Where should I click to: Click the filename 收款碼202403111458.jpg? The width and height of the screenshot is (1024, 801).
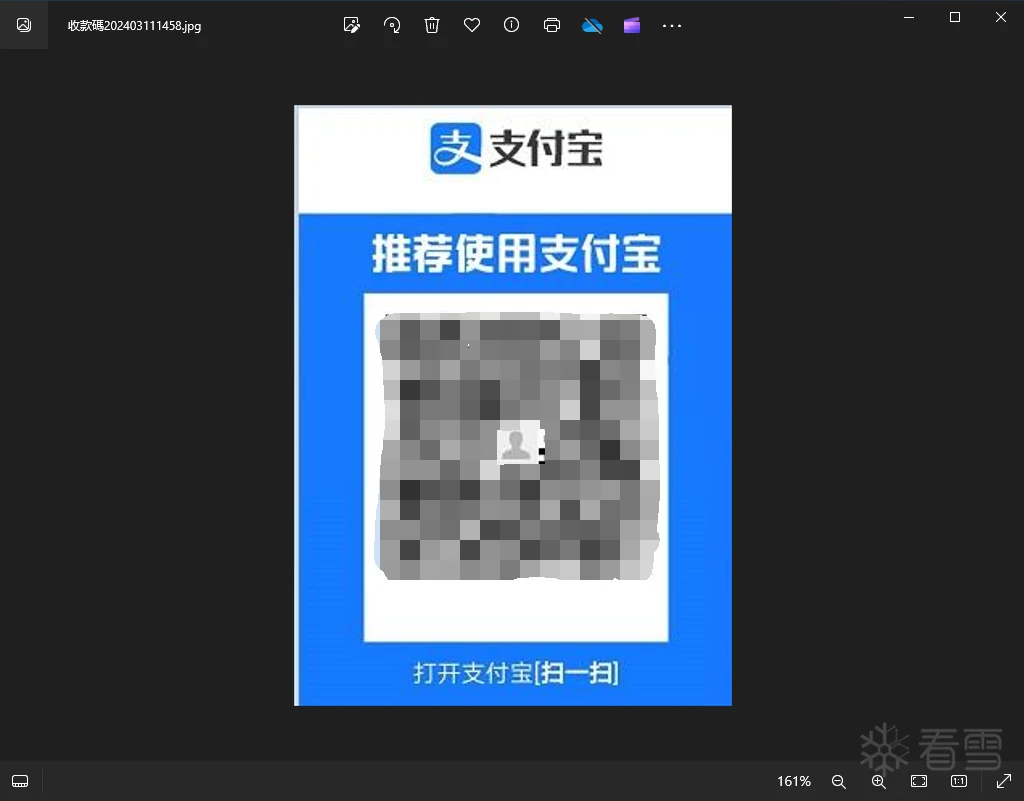pos(135,26)
